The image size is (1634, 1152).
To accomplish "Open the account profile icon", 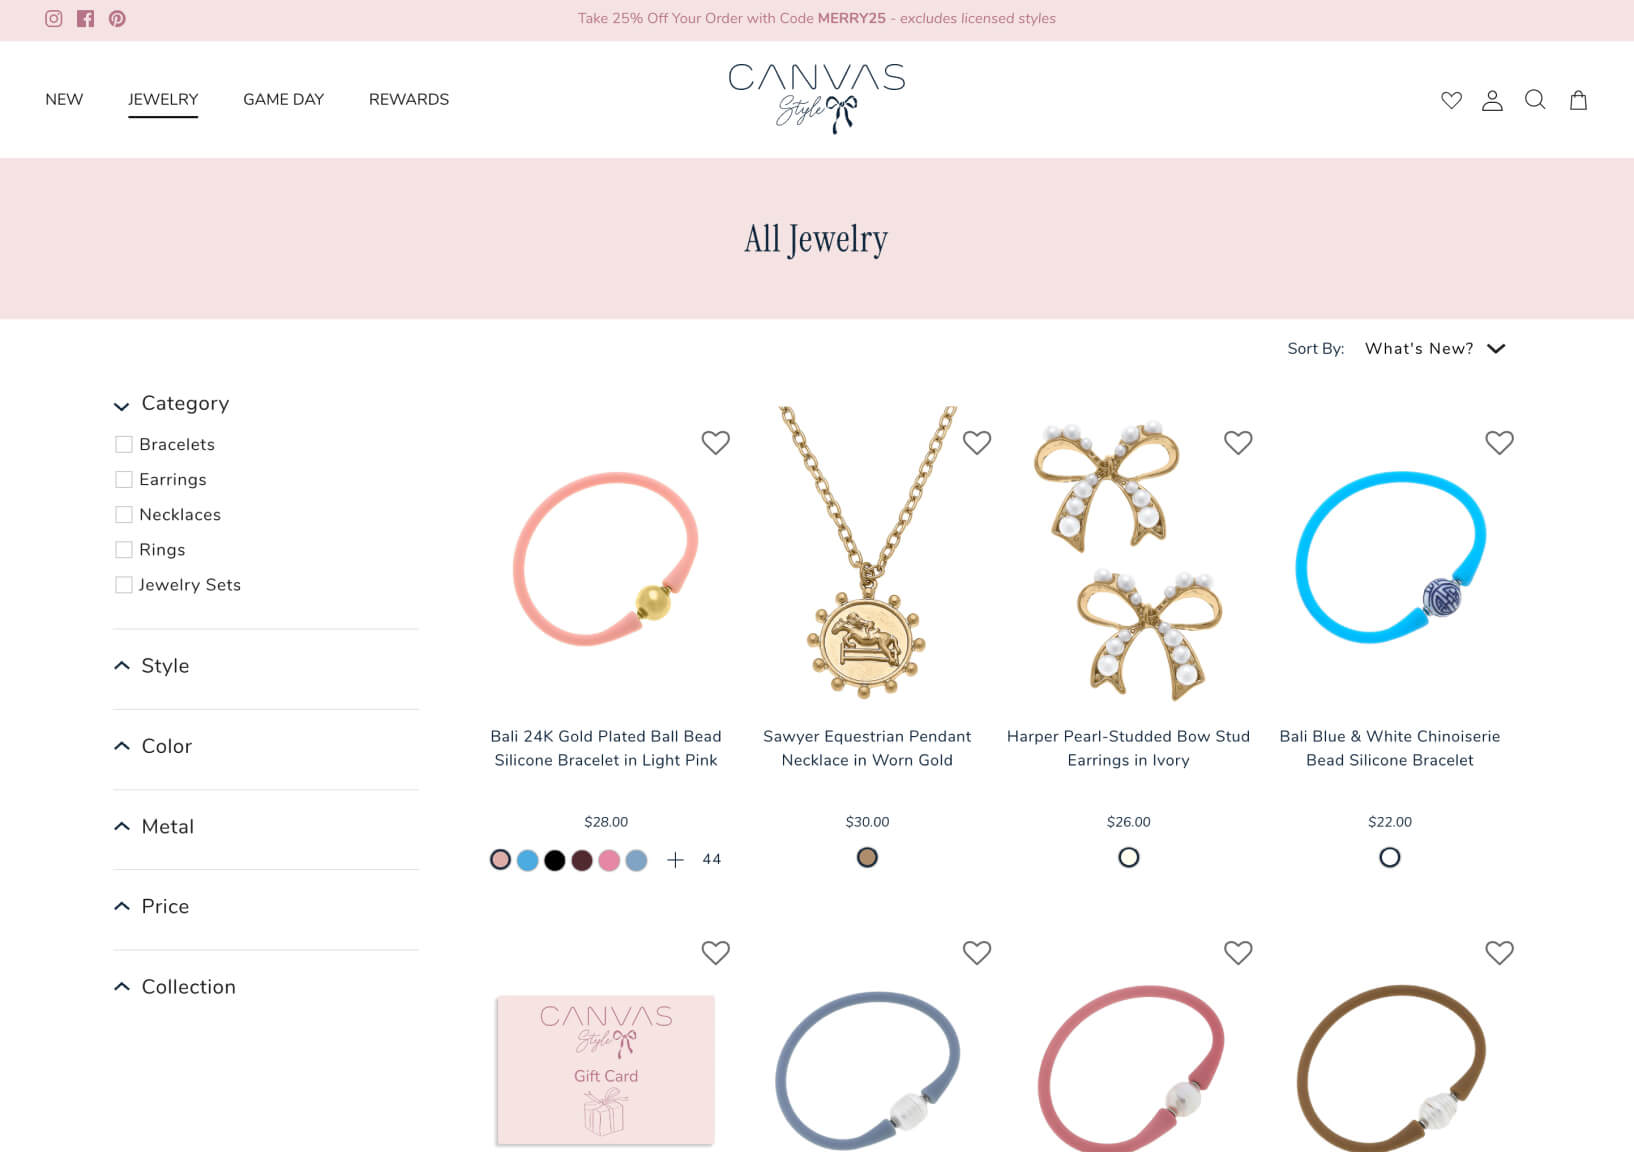I will pyautogui.click(x=1492, y=100).
